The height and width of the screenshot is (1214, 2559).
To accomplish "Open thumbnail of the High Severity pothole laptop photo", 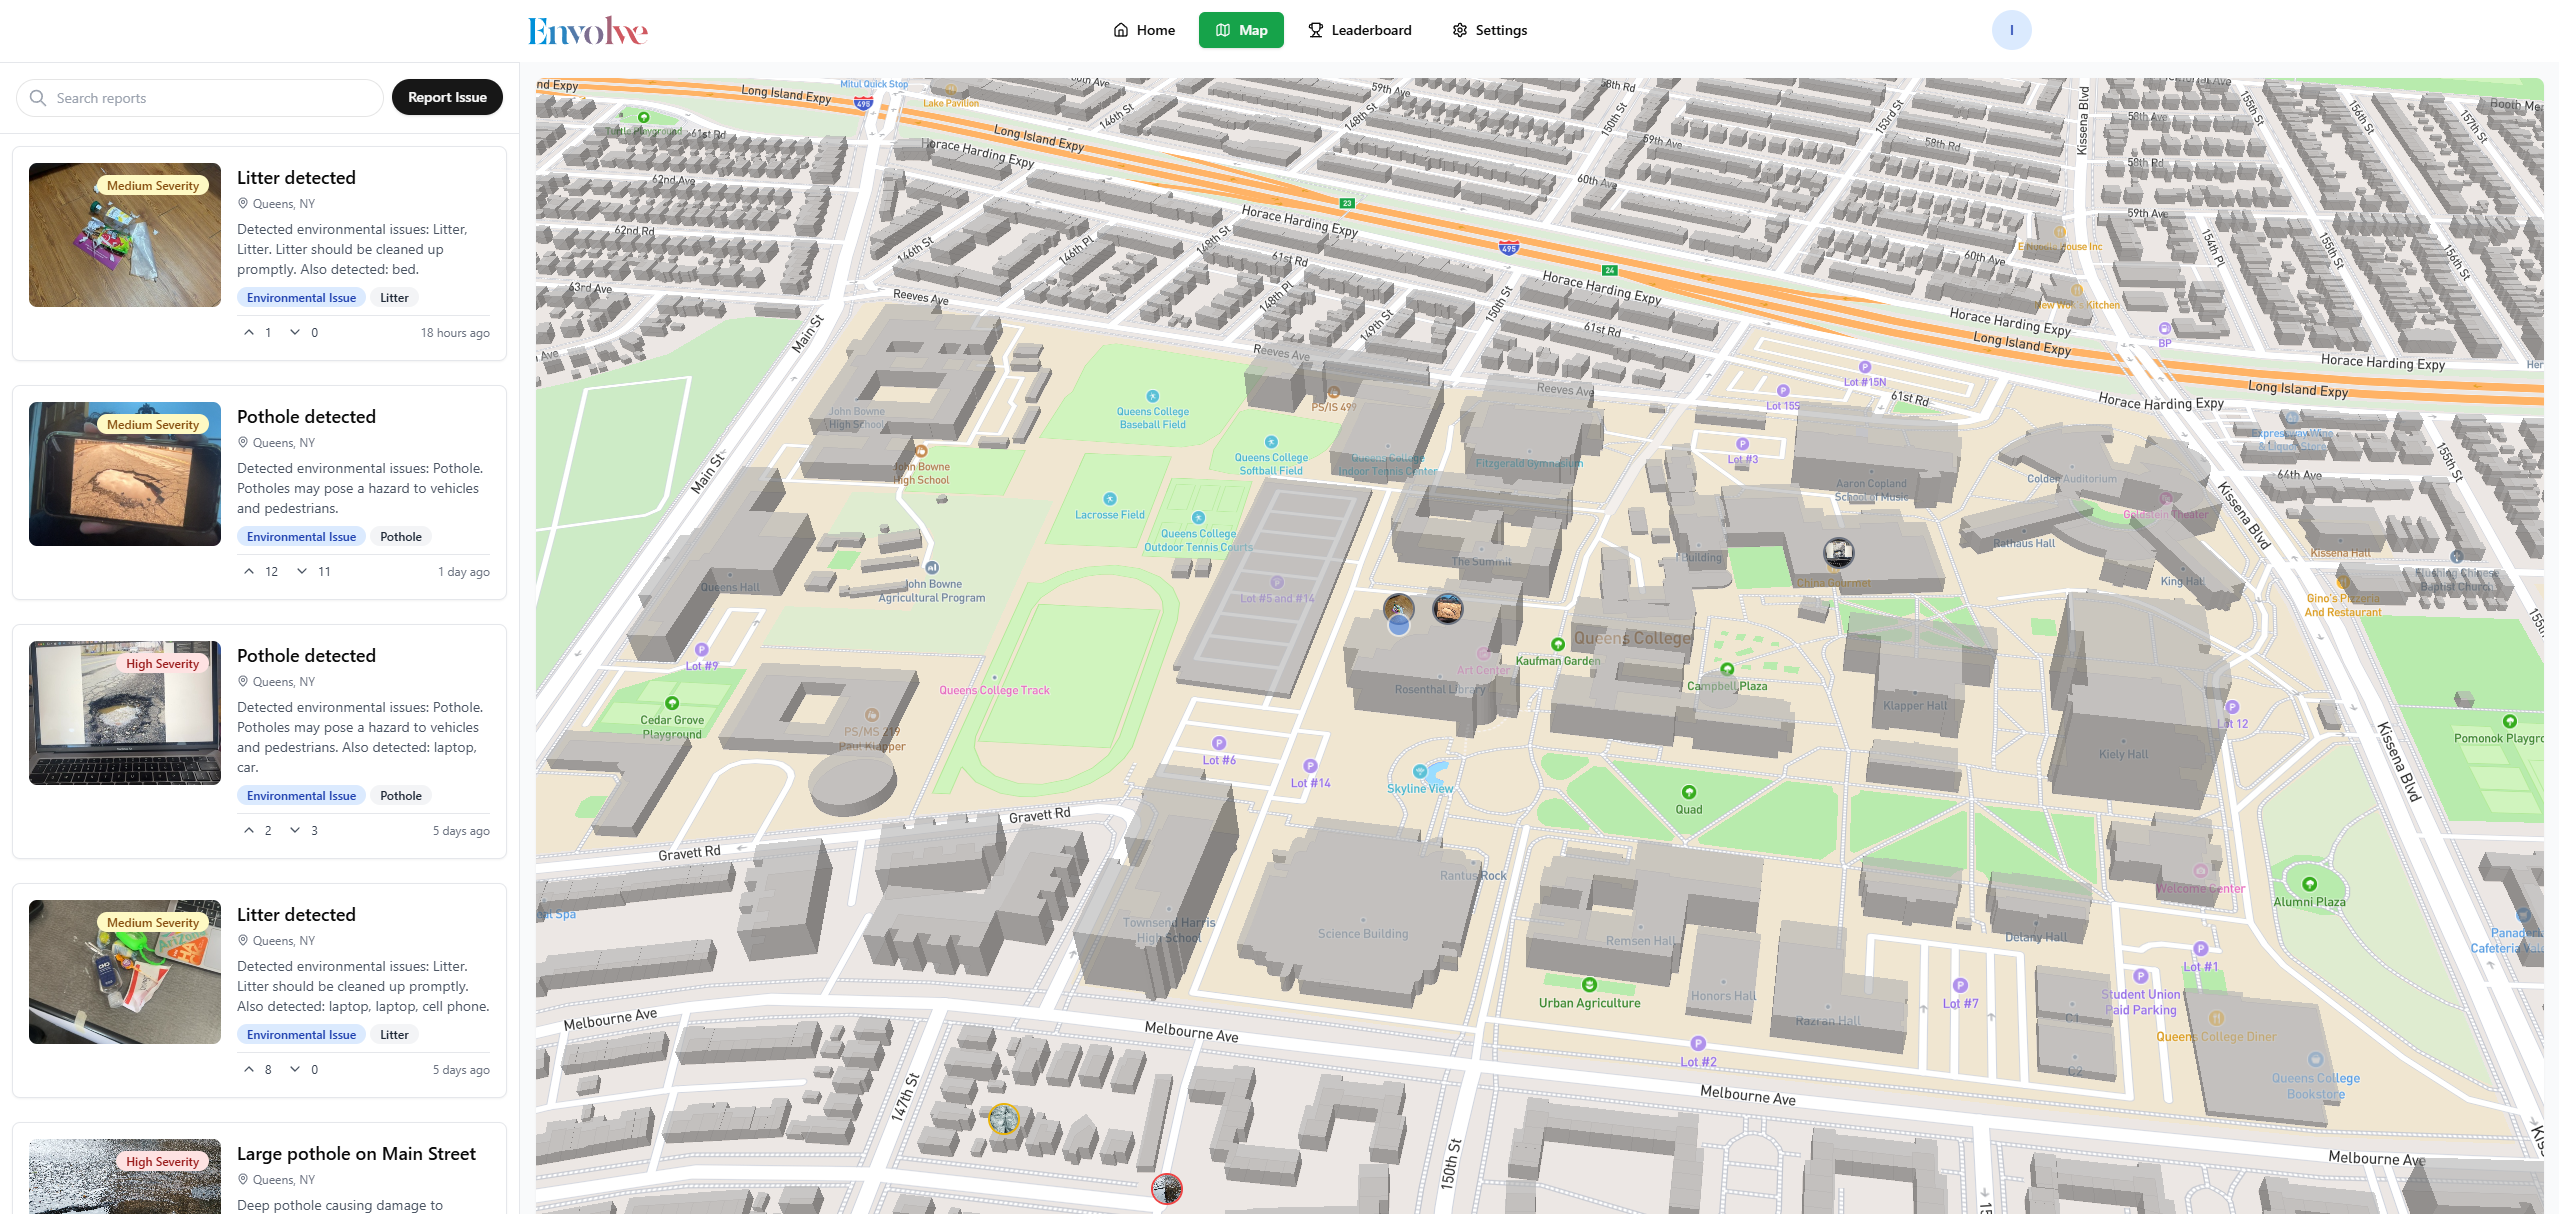I will pyautogui.click(x=125, y=713).
